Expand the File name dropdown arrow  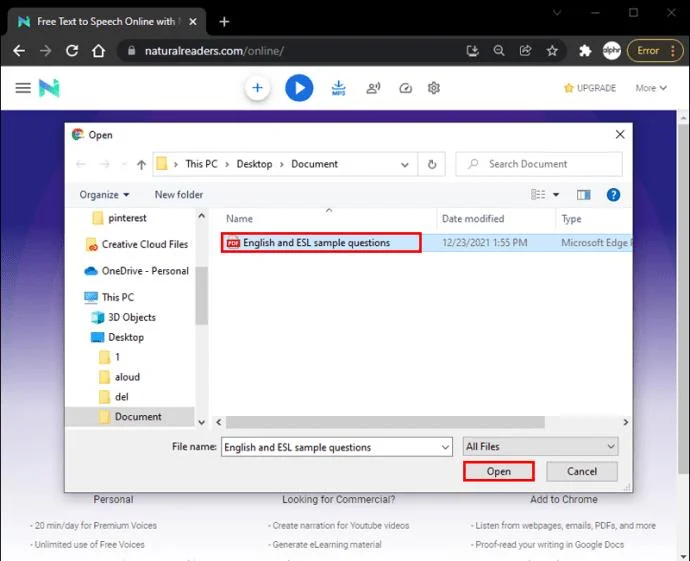click(x=445, y=447)
